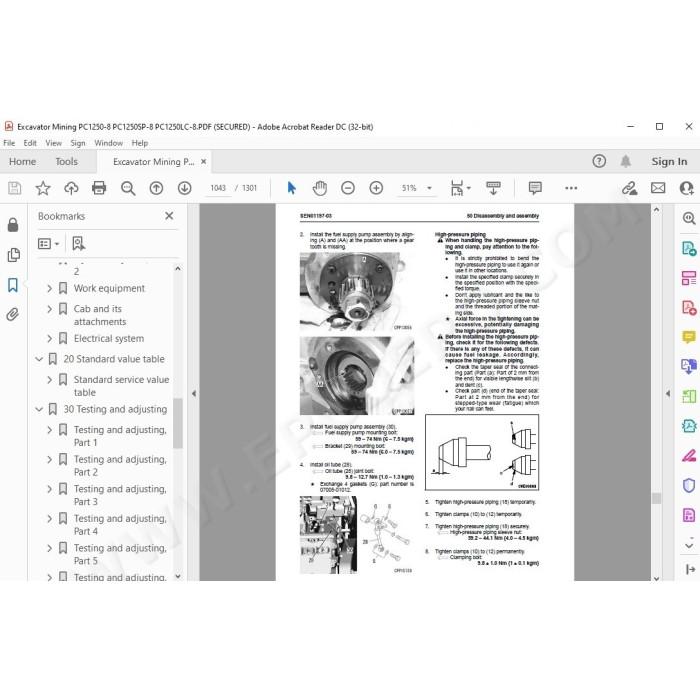This screenshot has width=700, height=700.
Task: Open the Help question mark icon
Action: (599, 161)
